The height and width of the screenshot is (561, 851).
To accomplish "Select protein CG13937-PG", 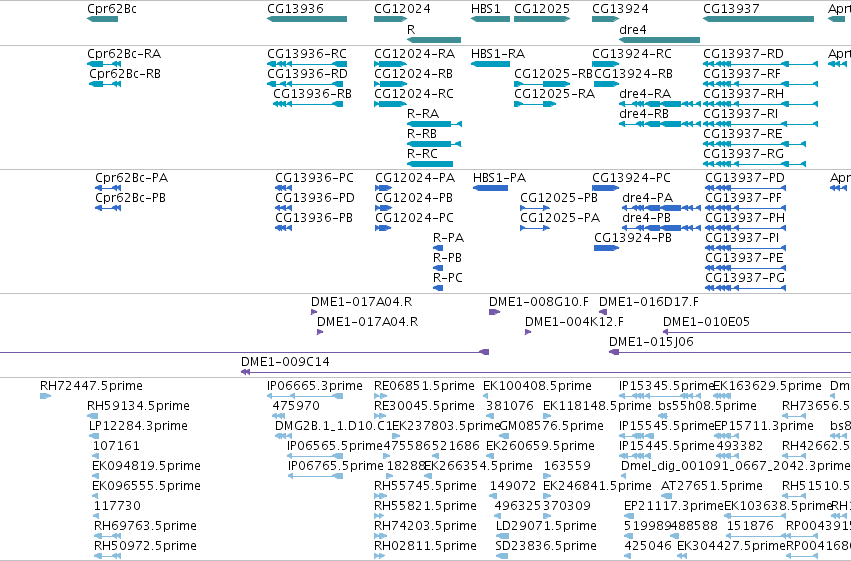I will [x=746, y=288].
